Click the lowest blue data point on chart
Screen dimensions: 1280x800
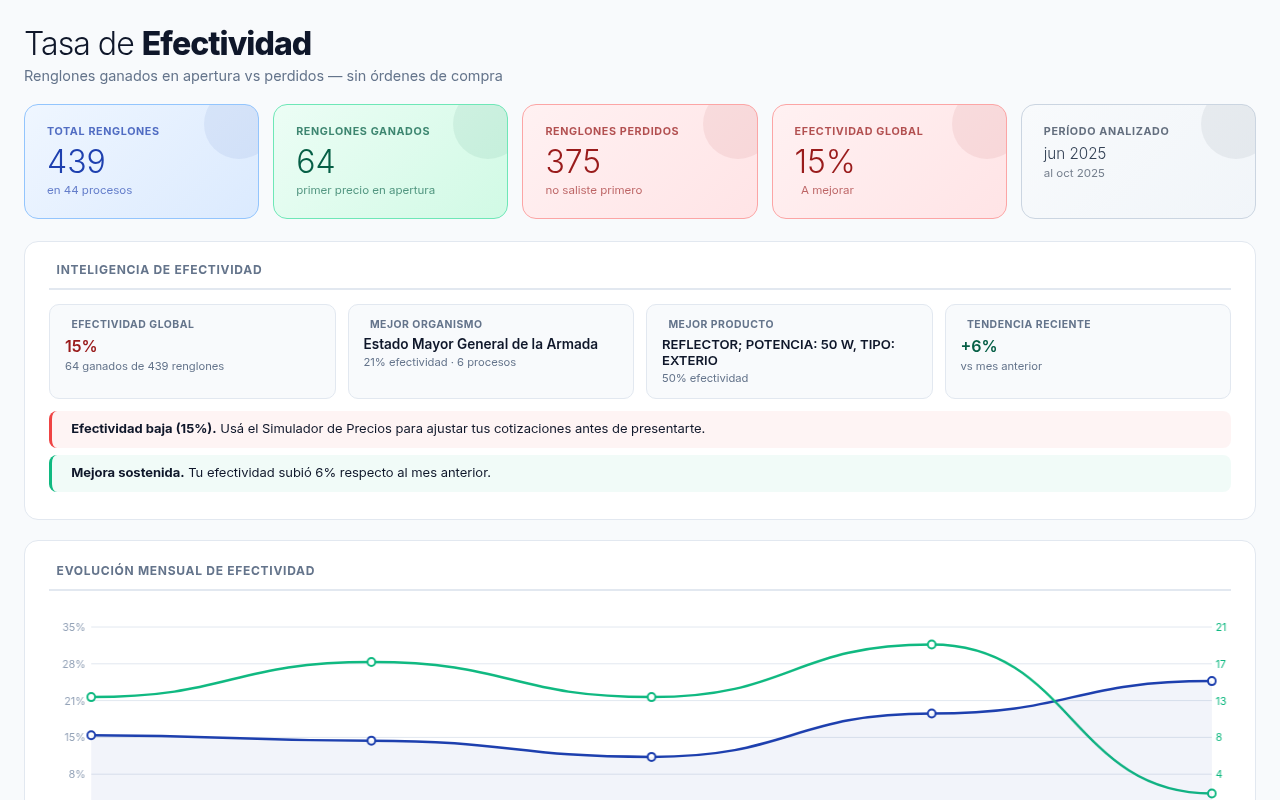point(651,757)
